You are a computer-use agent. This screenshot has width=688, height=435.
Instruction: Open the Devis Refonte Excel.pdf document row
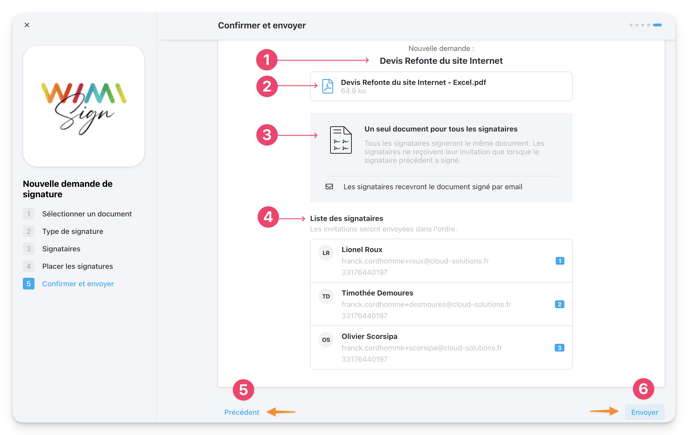pos(441,87)
